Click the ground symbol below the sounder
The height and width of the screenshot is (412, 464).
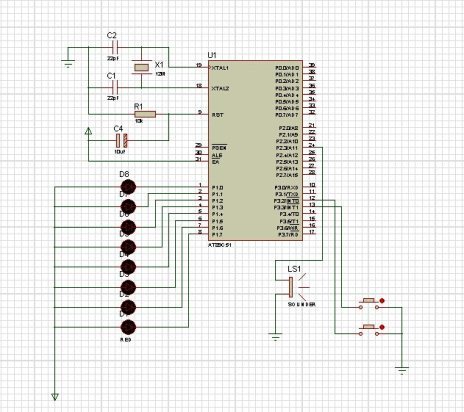coord(275,337)
